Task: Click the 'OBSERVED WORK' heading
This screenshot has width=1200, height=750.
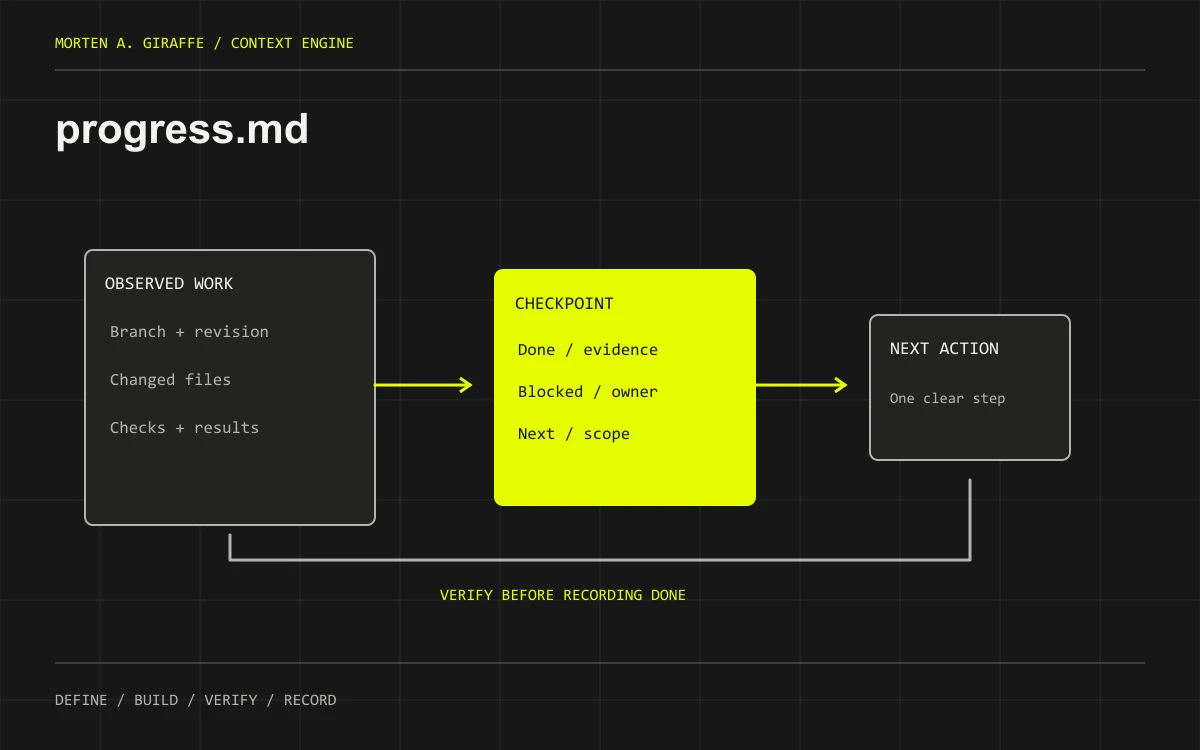Action: (169, 284)
